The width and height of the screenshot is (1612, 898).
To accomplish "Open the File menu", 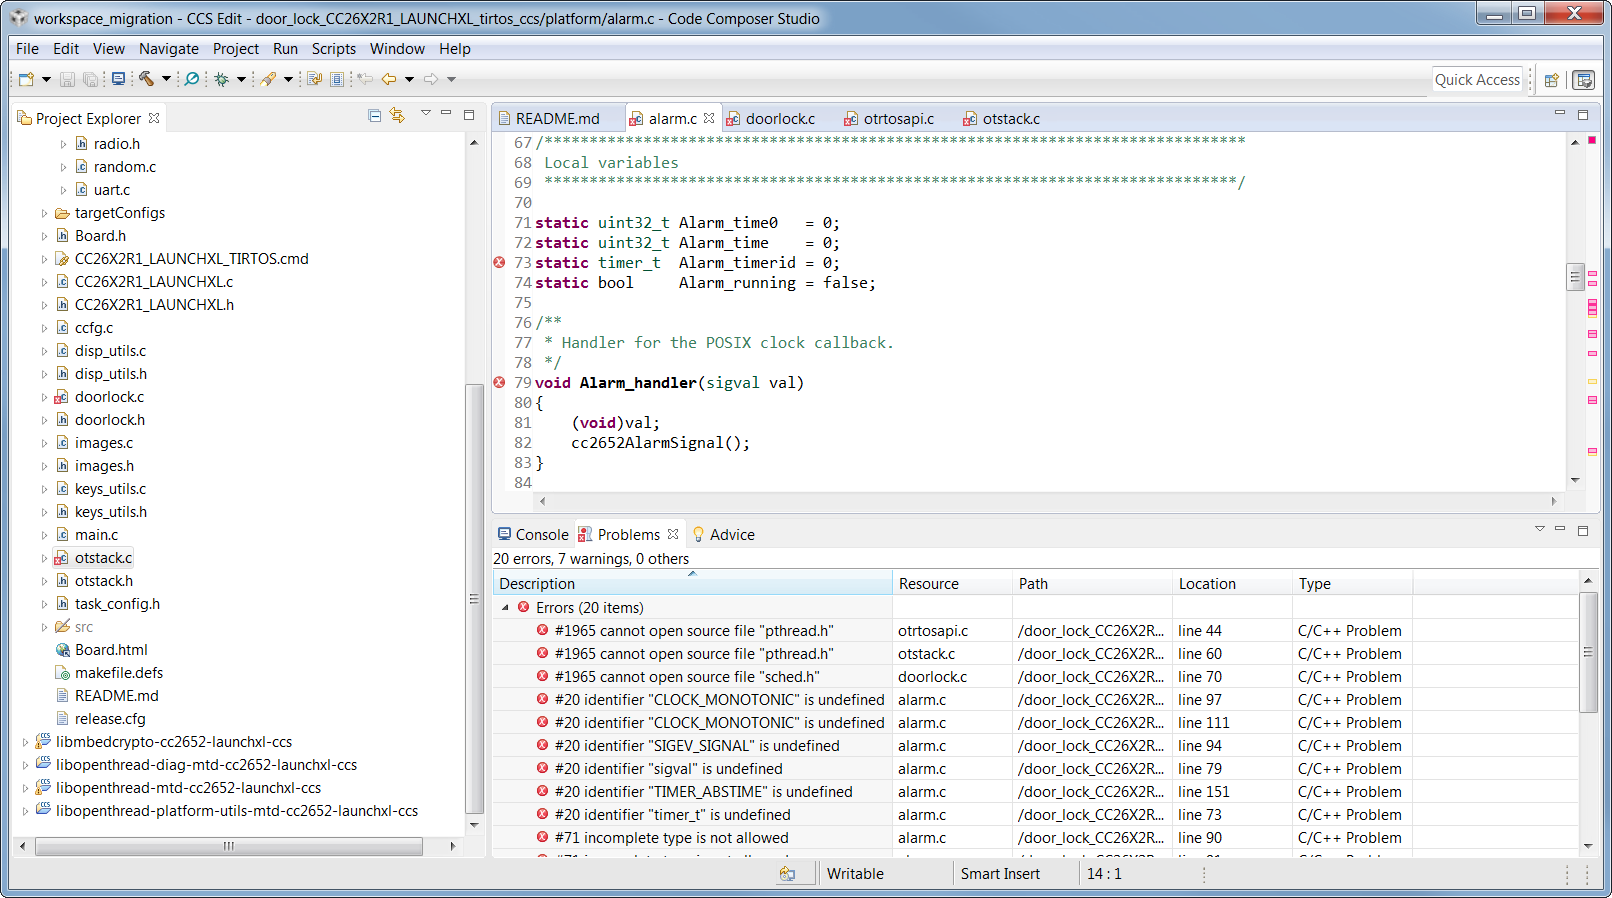I will 27,49.
